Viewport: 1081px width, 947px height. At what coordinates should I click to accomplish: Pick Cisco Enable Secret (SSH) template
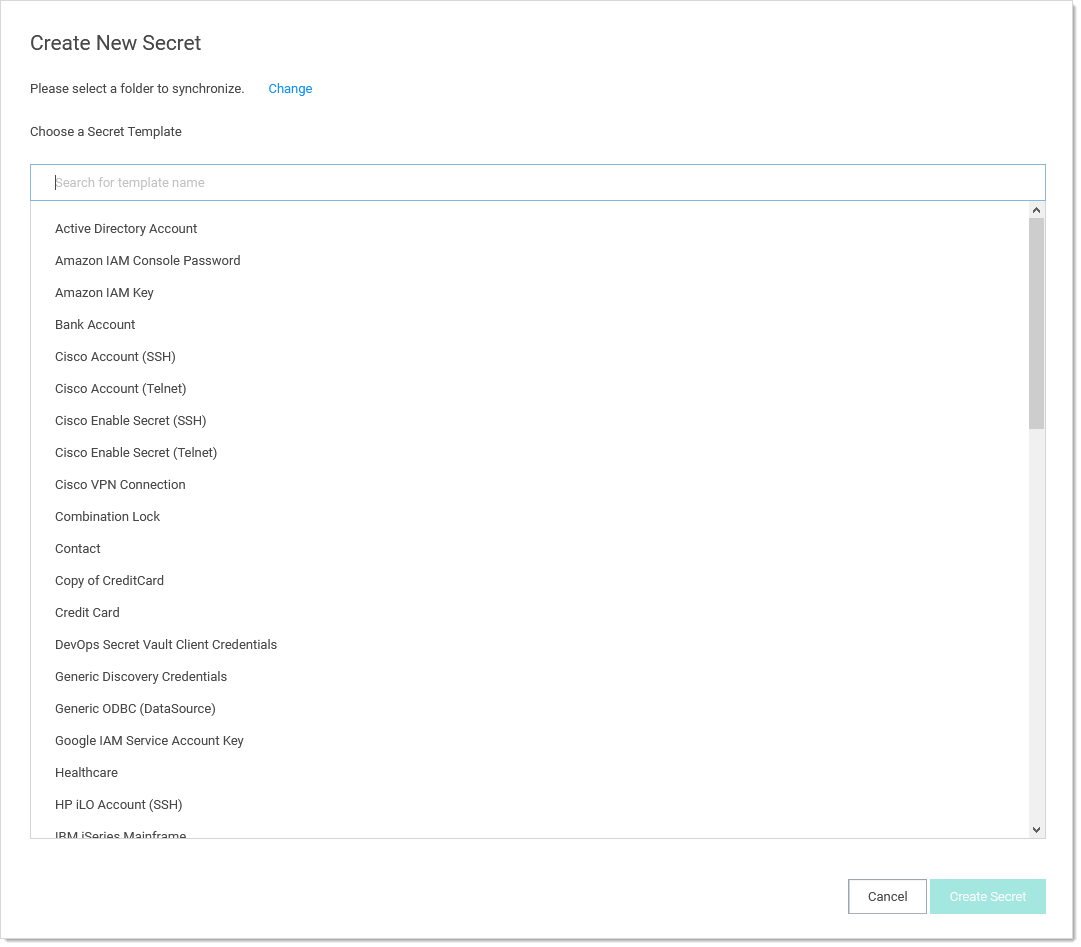(x=131, y=421)
